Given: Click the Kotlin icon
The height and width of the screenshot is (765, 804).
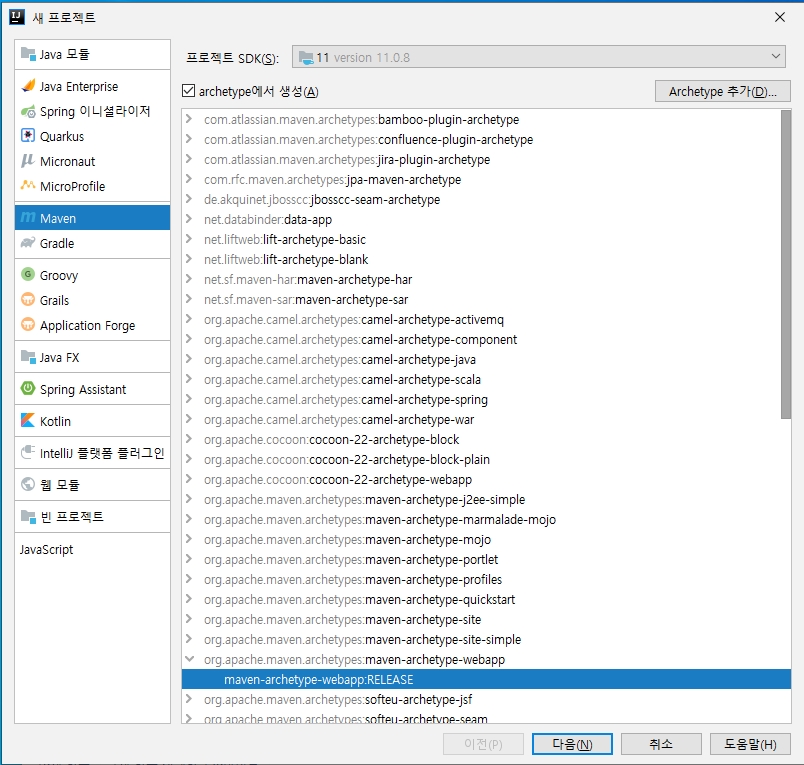Looking at the screenshot, I should pyautogui.click(x=28, y=420).
